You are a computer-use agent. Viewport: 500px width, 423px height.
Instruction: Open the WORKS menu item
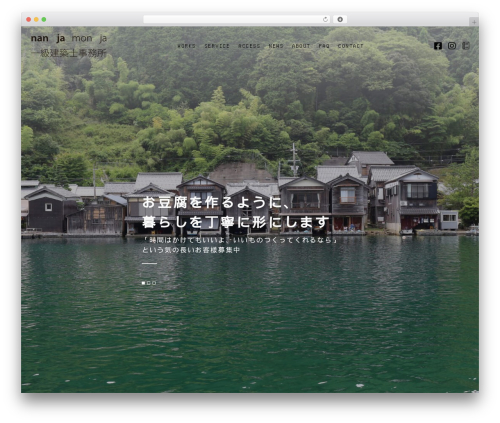pos(186,46)
